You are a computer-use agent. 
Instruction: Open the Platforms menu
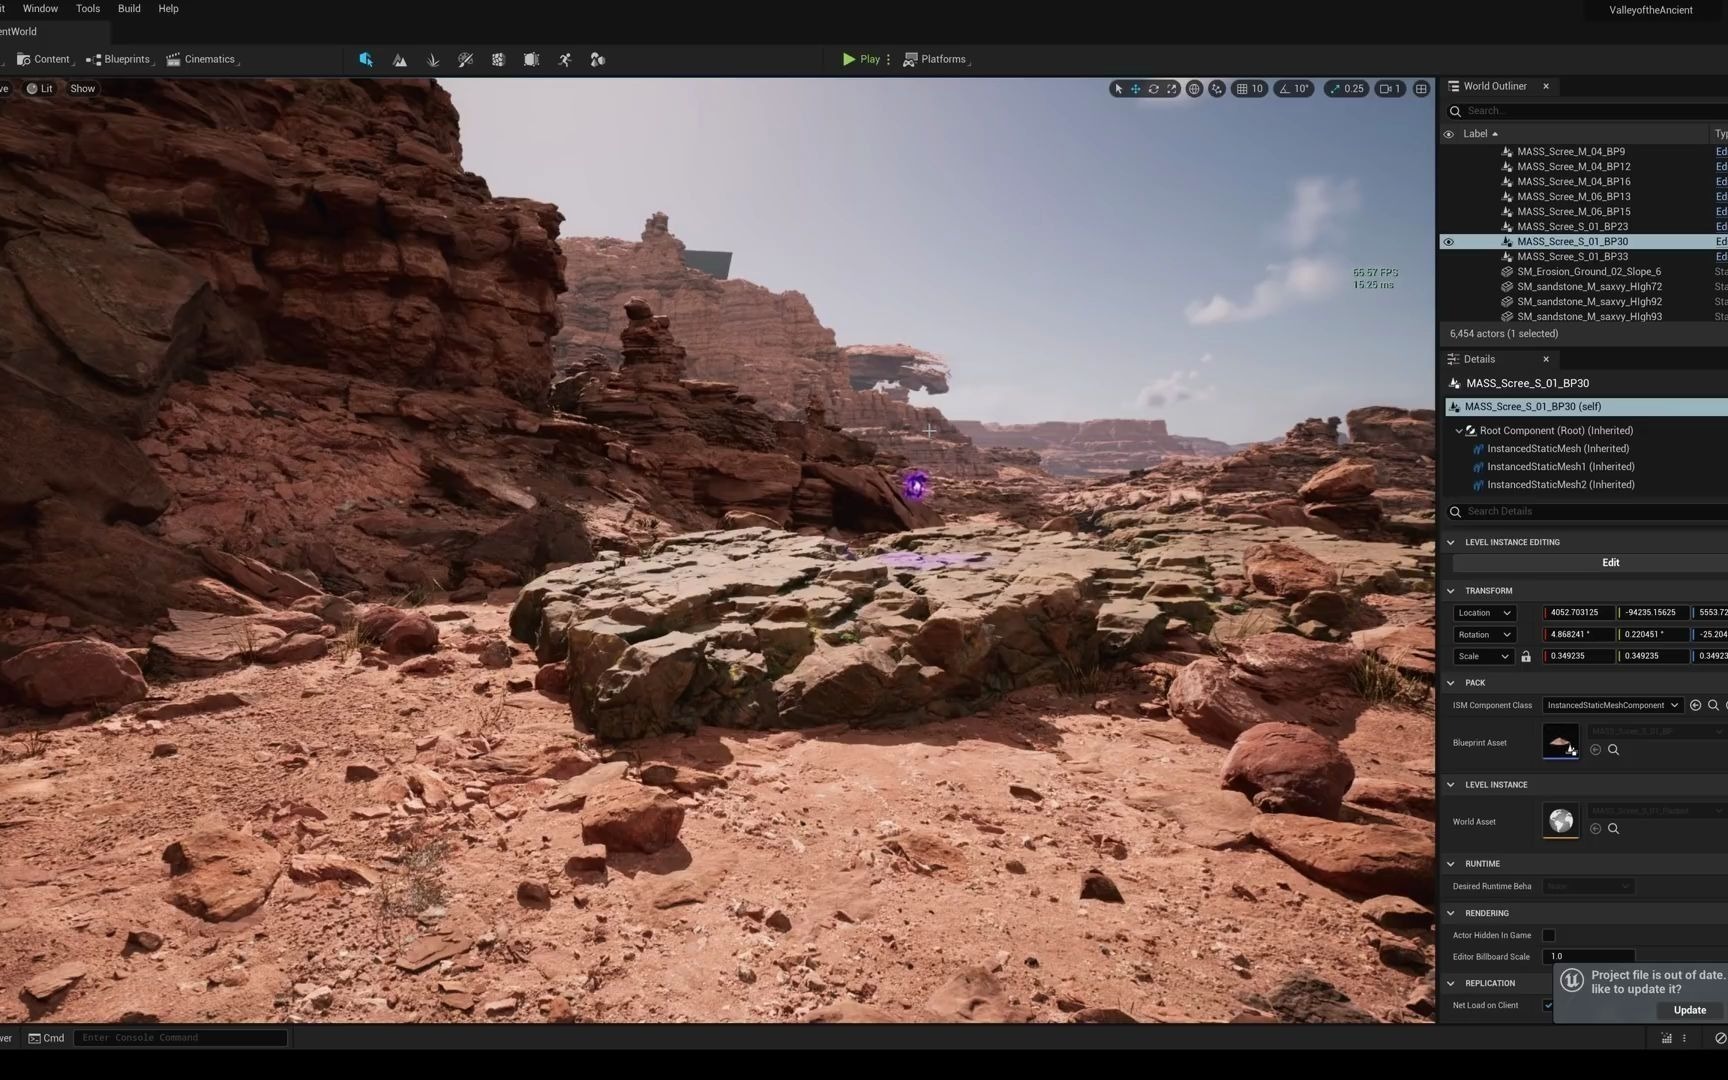[937, 60]
